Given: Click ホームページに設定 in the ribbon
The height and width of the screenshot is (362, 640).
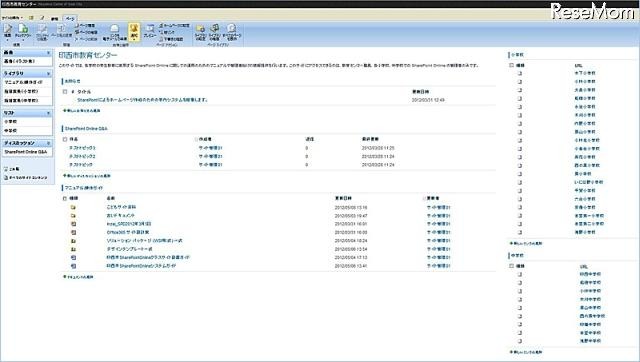Looking at the screenshot, I should 174,26.
